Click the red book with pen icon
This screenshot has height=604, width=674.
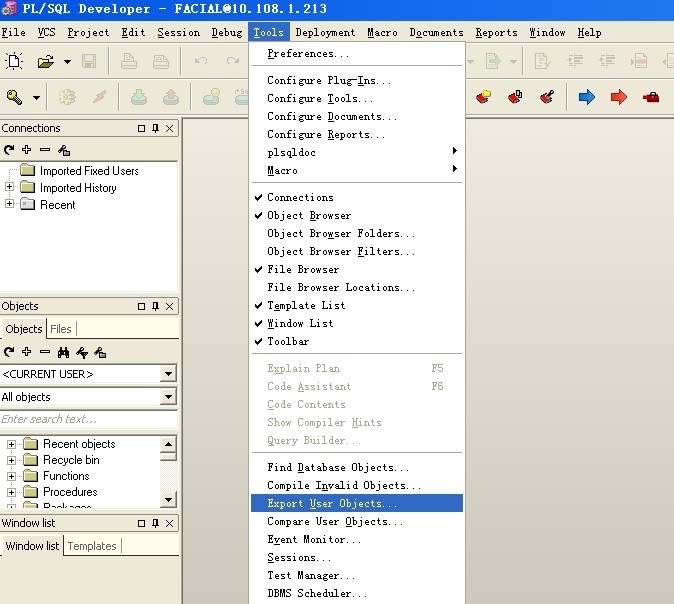pyautogui.click(x=547, y=97)
